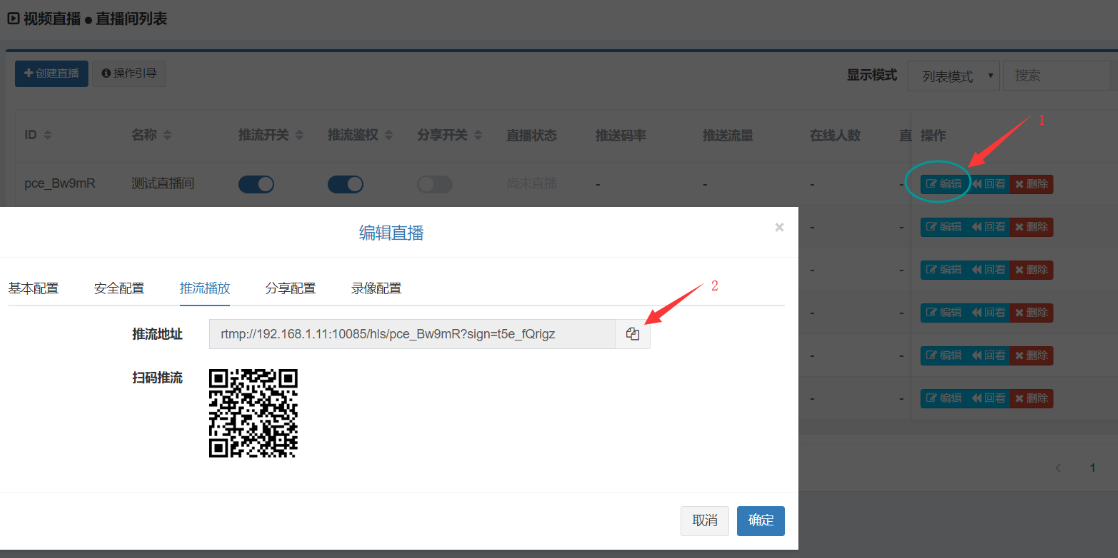Image resolution: width=1118 pixels, height=558 pixels.
Task: Click the play icon beside 视频直播 heading
Action: [x=13, y=19]
